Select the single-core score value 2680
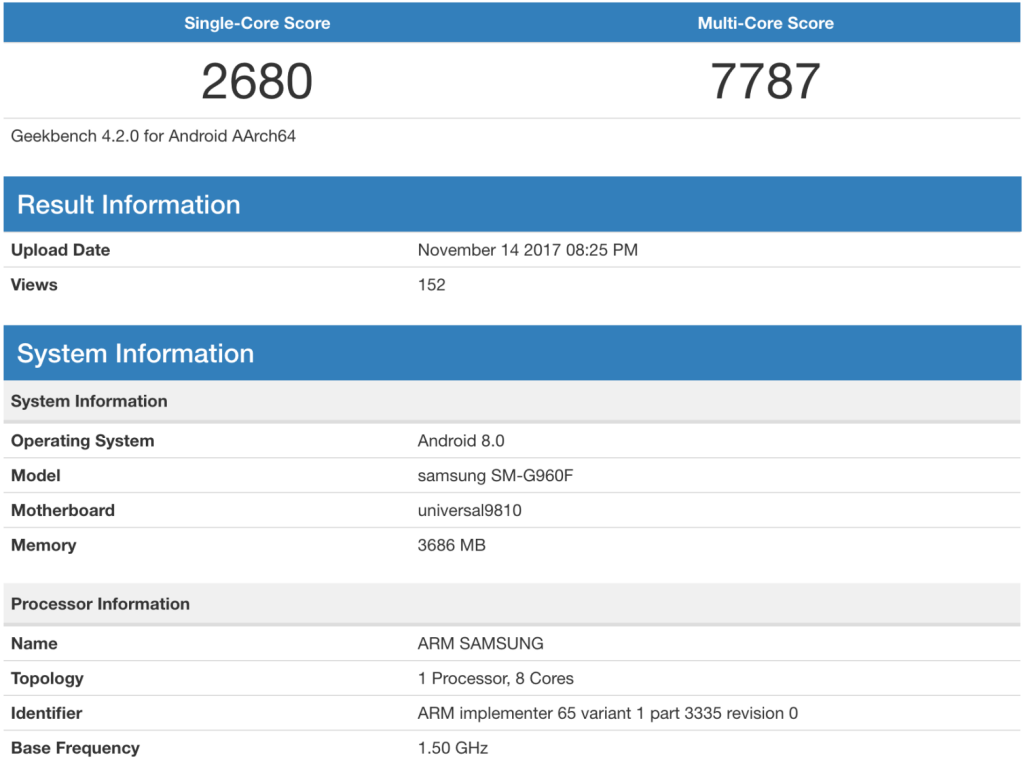The width and height of the screenshot is (1024, 768). coord(257,81)
